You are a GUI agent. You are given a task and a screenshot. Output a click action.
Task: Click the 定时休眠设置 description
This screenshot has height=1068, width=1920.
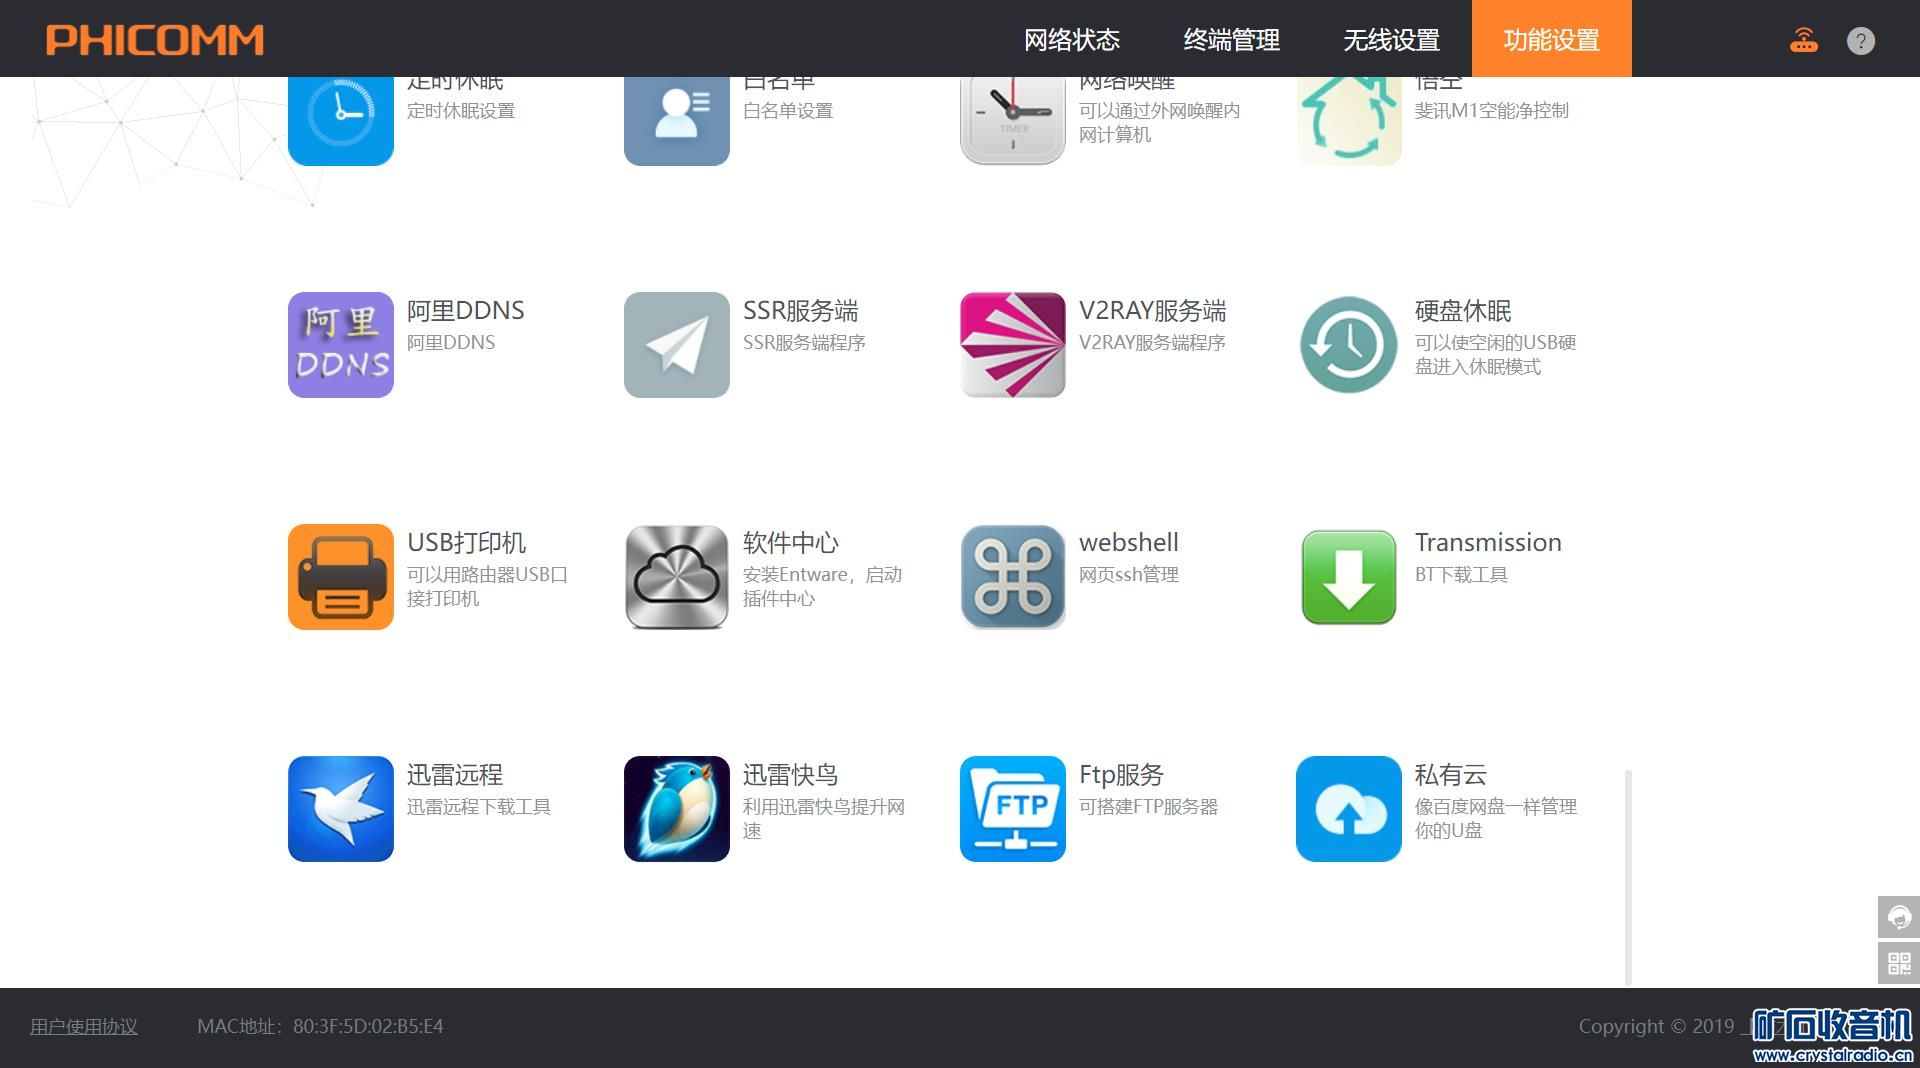click(461, 111)
